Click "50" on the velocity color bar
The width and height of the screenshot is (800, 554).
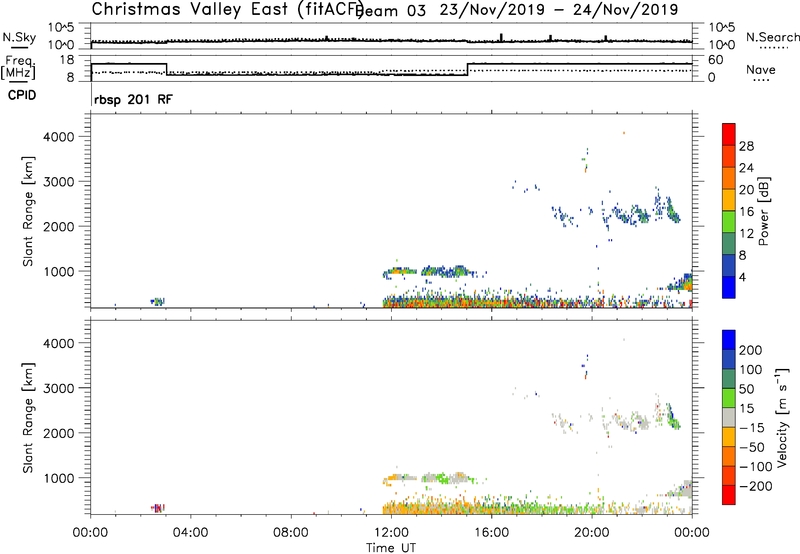point(746,389)
